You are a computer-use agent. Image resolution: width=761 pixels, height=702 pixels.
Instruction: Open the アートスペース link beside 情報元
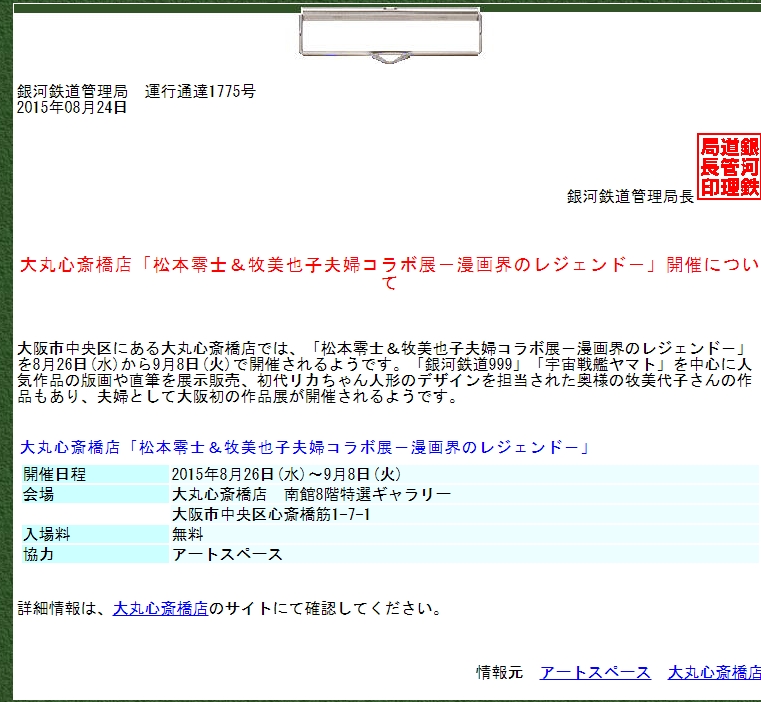(x=595, y=672)
